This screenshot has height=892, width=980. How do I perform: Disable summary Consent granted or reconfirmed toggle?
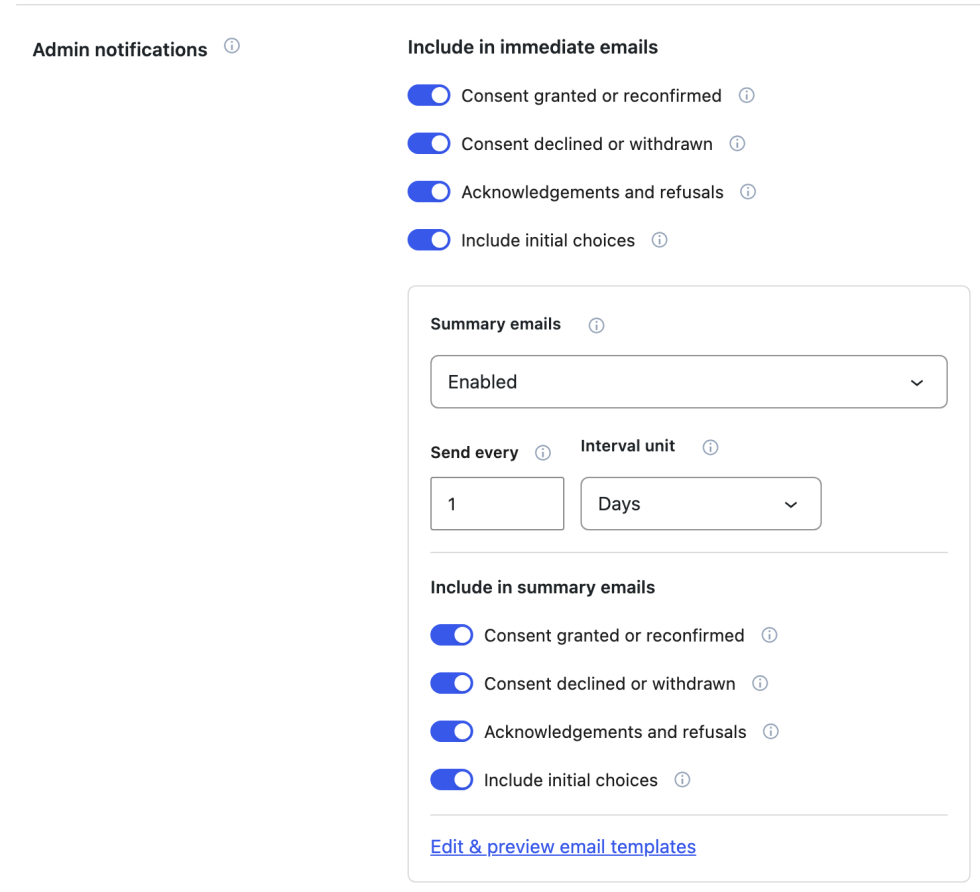[451, 635]
